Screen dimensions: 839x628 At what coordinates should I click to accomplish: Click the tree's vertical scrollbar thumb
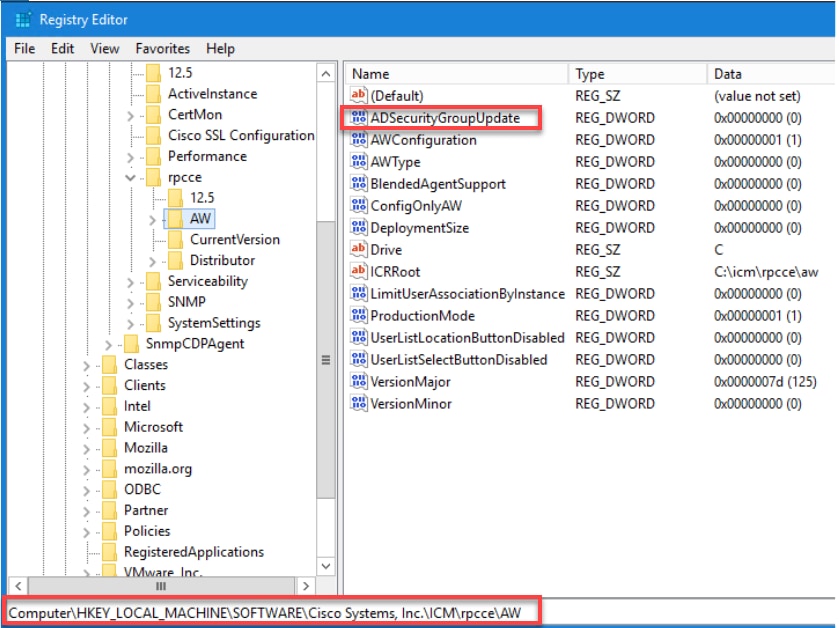pos(325,359)
